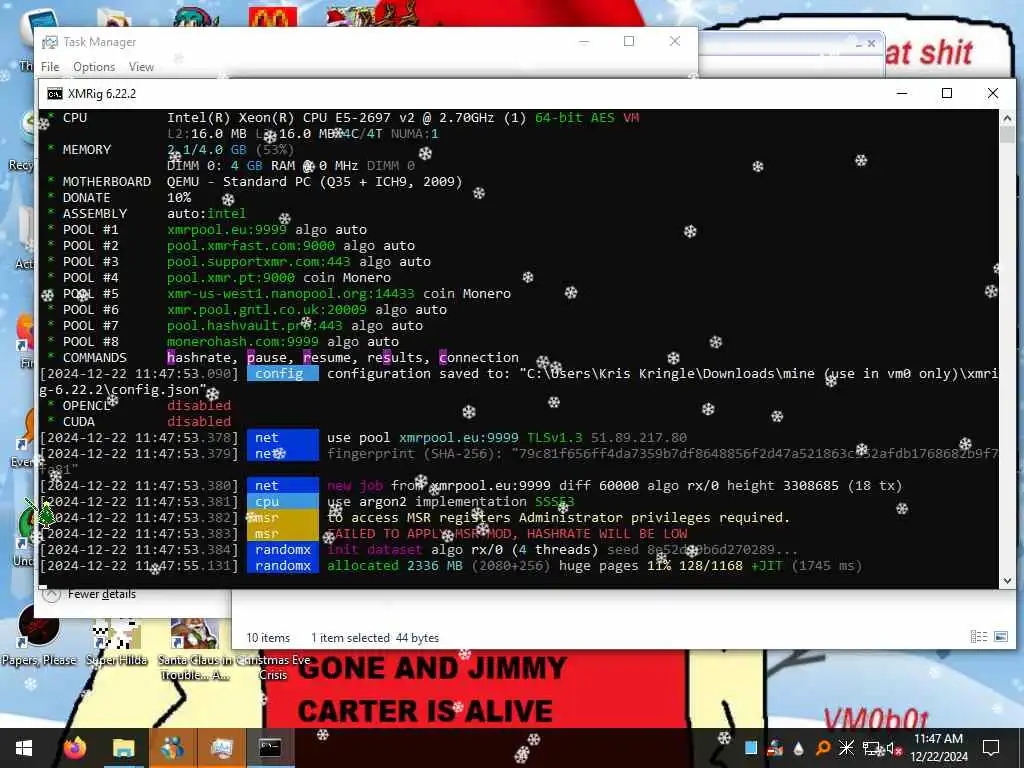Open the View menu in Task Manager
The image size is (1024, 768).
point(141,67)
